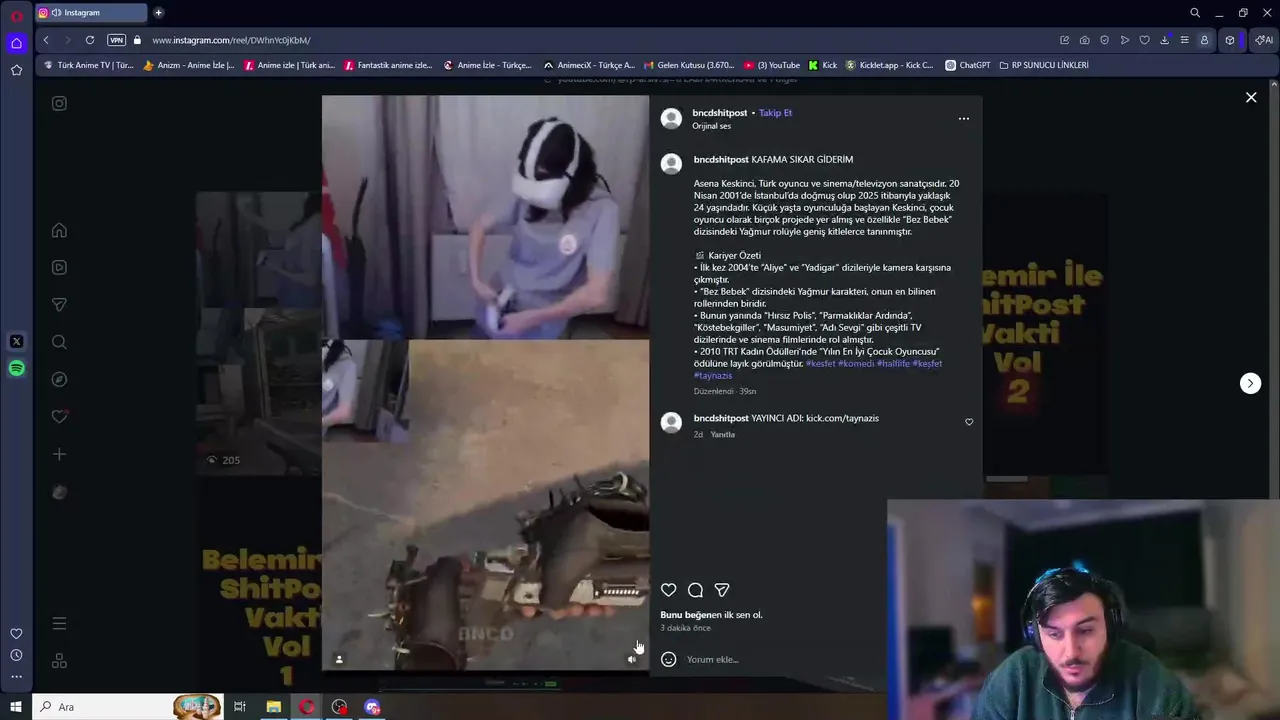Screen dimensions: 1280x720
Task: Open the Opera AI button
Action: click(x=1264, y=40)
